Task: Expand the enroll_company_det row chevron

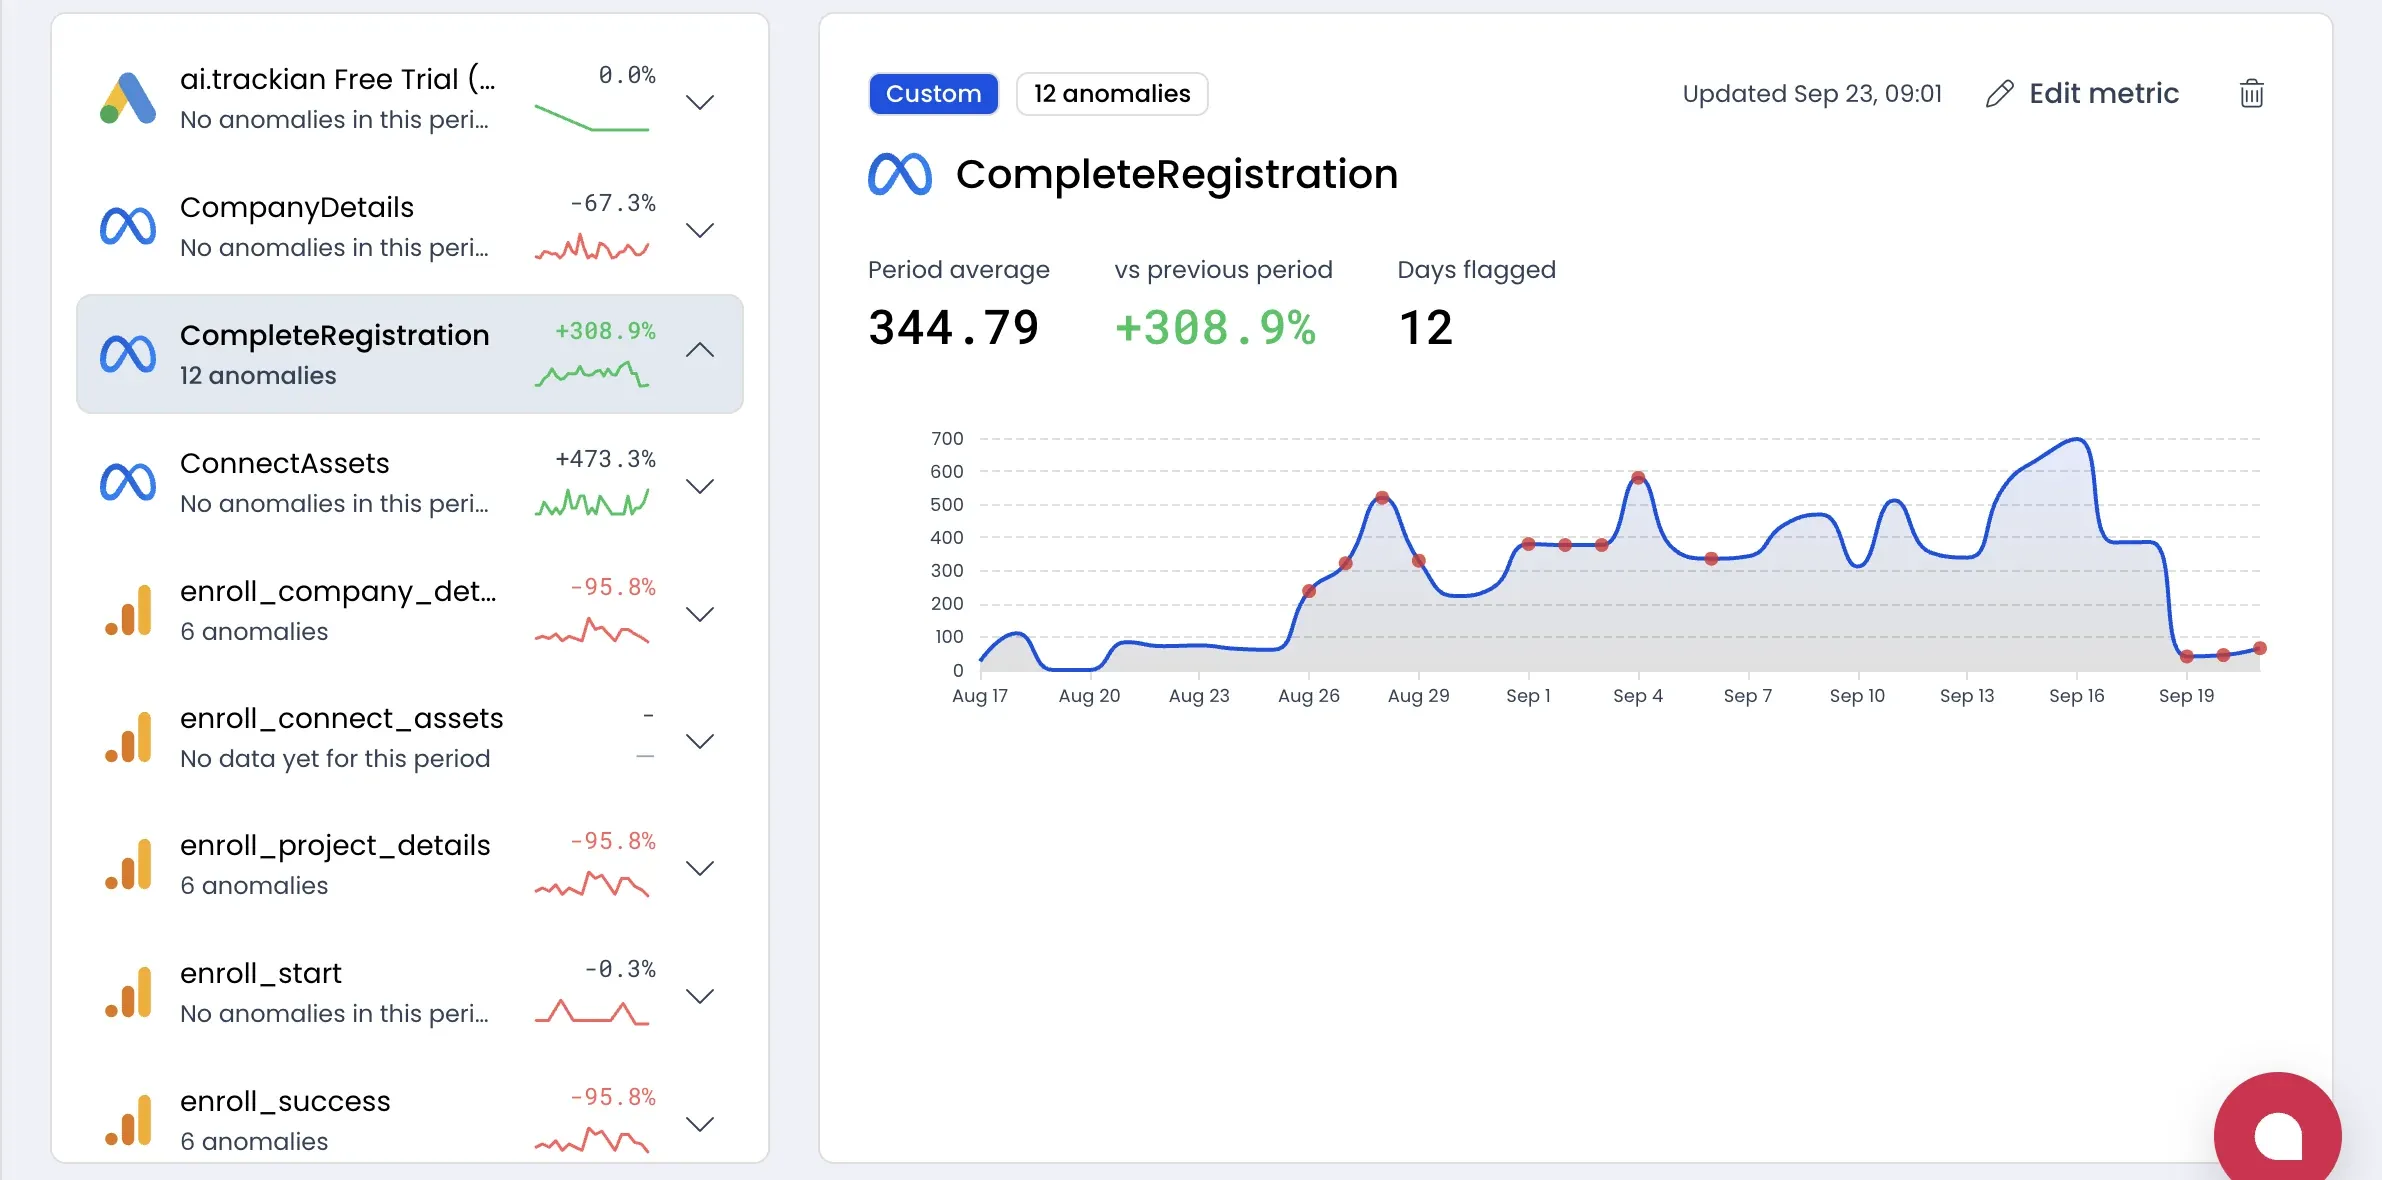Action: (700, 614)
